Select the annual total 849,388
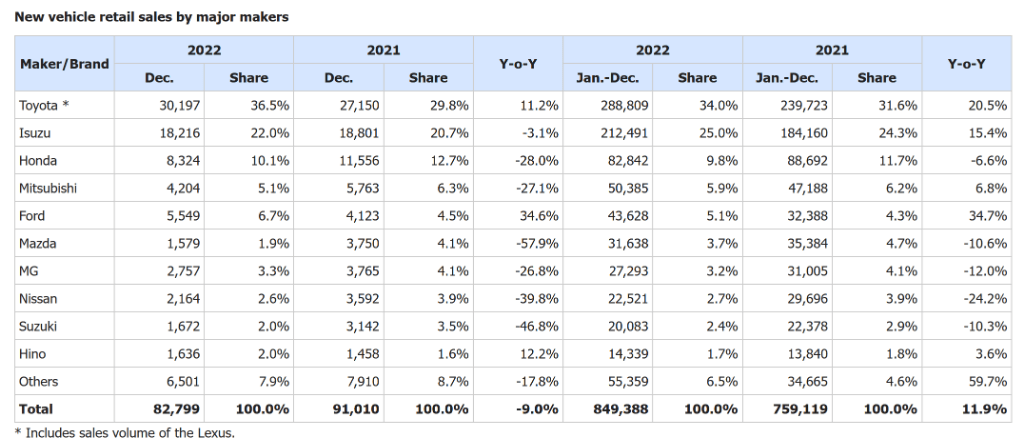 point(622,409)
